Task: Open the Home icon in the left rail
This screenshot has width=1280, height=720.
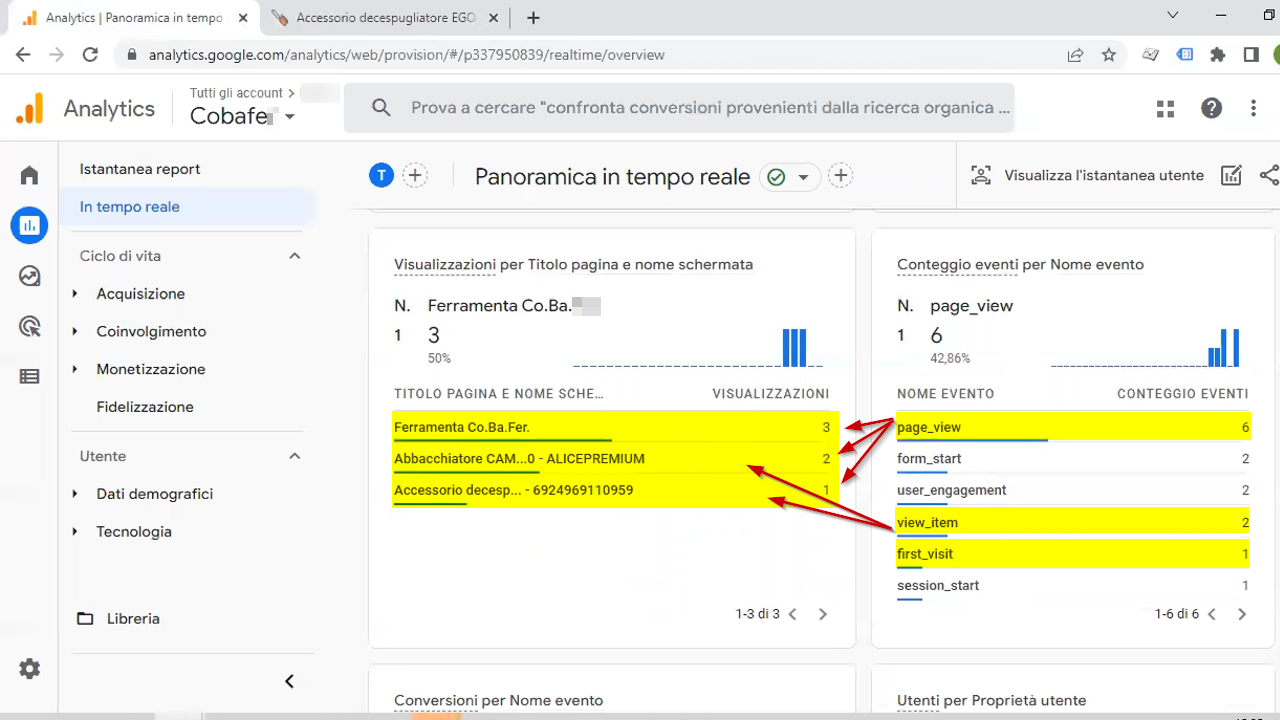Action: [29, 174]
